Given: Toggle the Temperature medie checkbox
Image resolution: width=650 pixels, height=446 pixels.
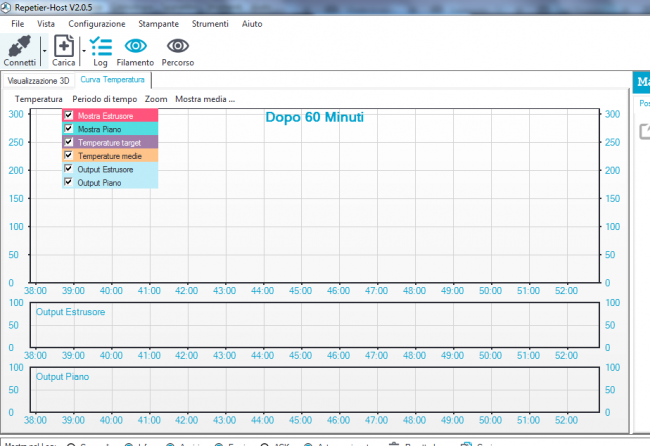Looking at the screenshot, I should coord(68,155).
